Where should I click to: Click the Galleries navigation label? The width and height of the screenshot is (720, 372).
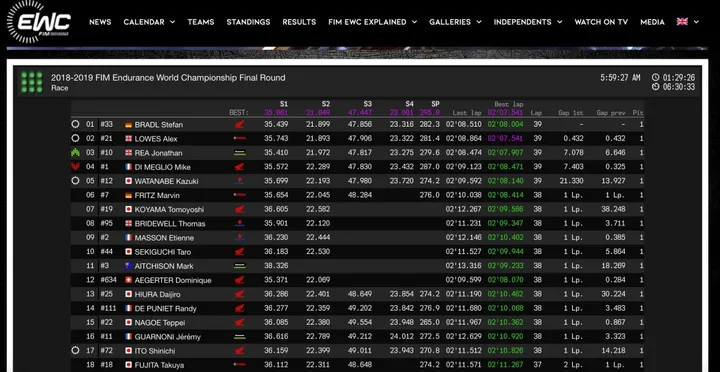click(x=450, y=22)
